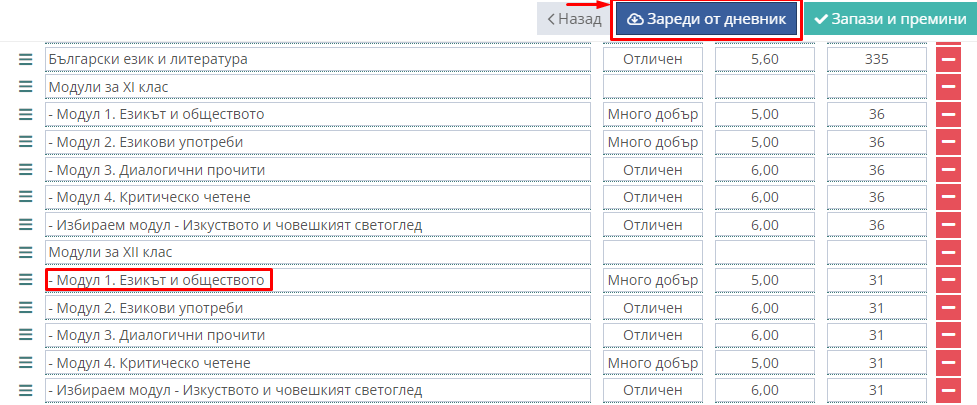This screenshot has height=405, width=977.
Task: Focus the 36 hours field for XI Модул 4
Action: (x=877, y=197)
